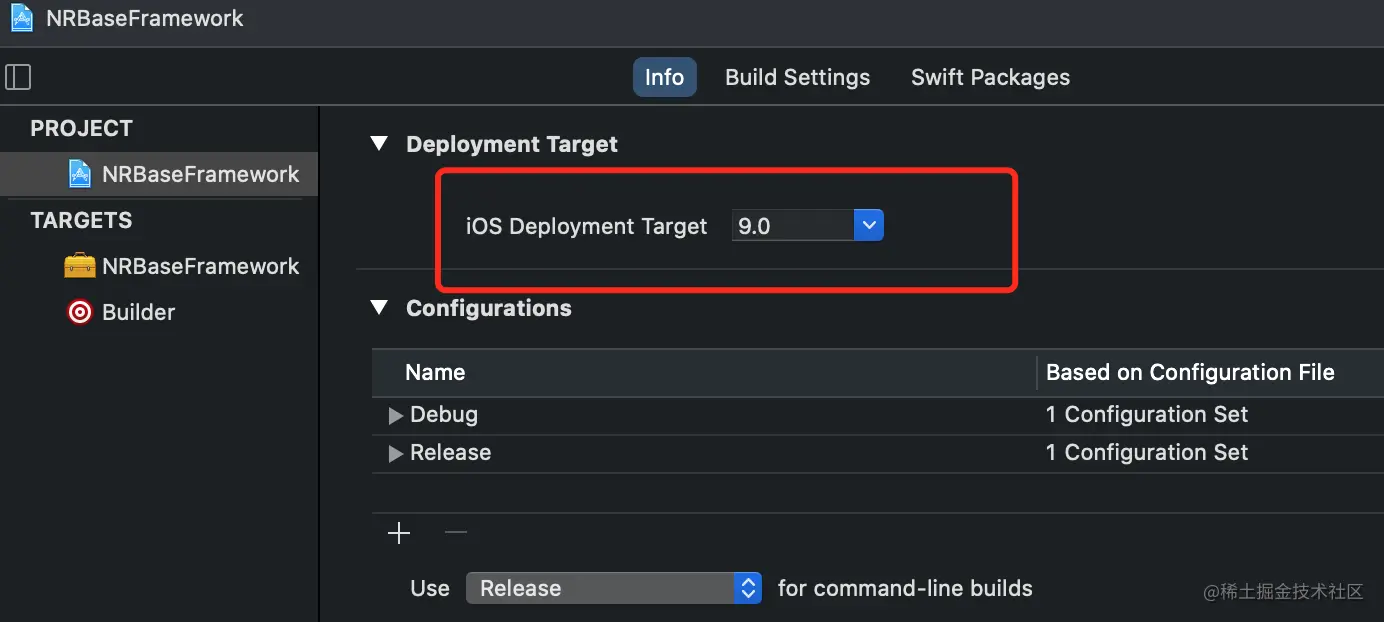The image size is (1384, 622).
Task: Select NRBaseFramework under TARGETS
Action: pos(200,266)
